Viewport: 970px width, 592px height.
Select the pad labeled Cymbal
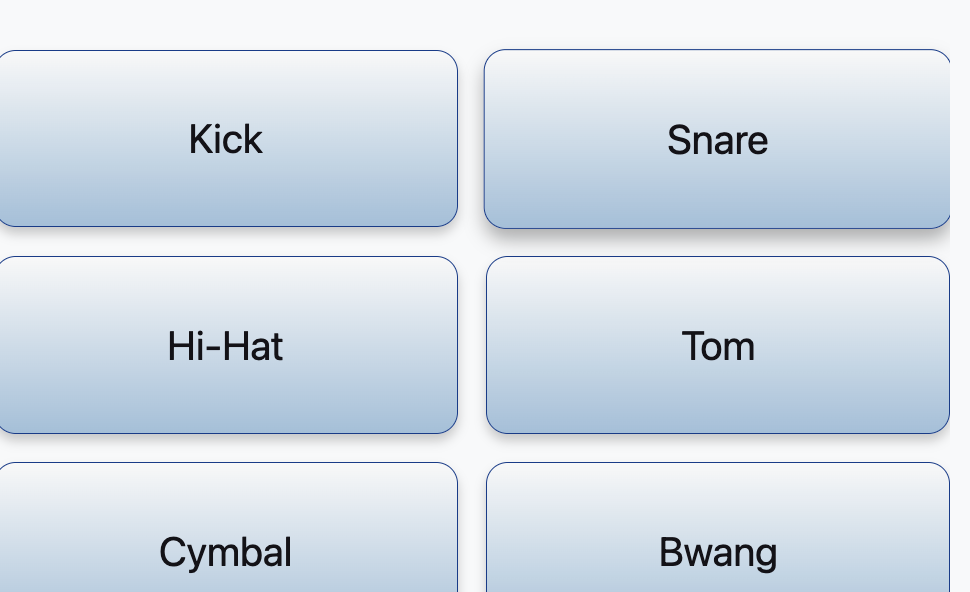[226, 540]
